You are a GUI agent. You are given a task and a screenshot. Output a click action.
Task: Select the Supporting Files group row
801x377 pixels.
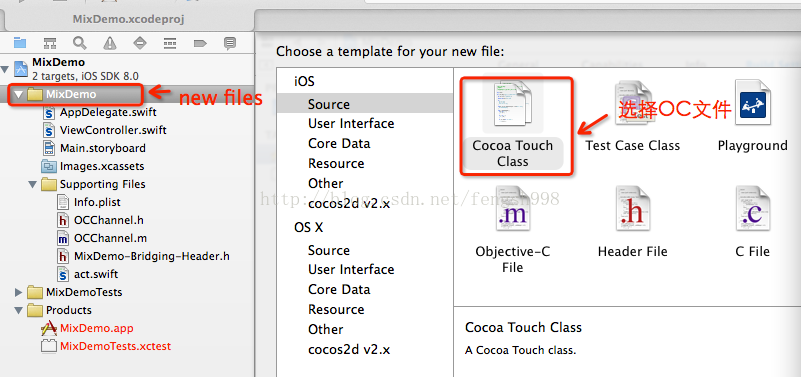(127, 184)
